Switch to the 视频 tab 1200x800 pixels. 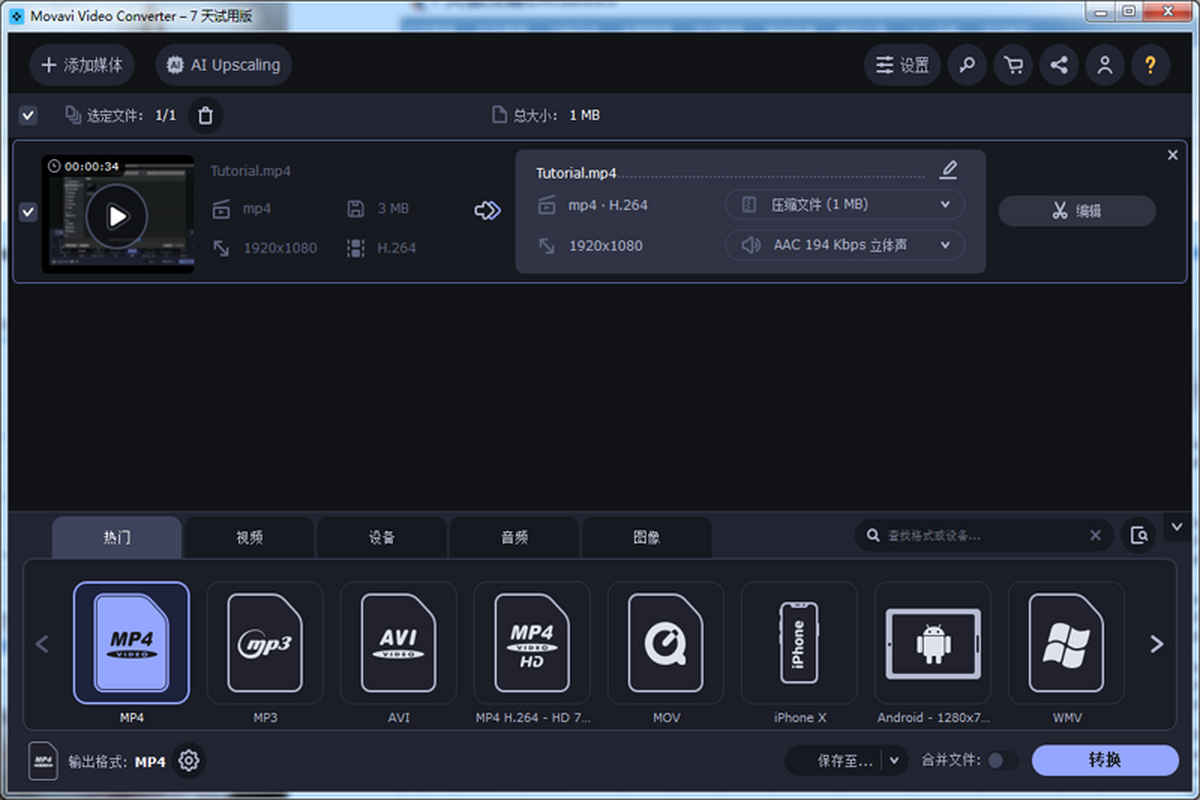point(250,537)
